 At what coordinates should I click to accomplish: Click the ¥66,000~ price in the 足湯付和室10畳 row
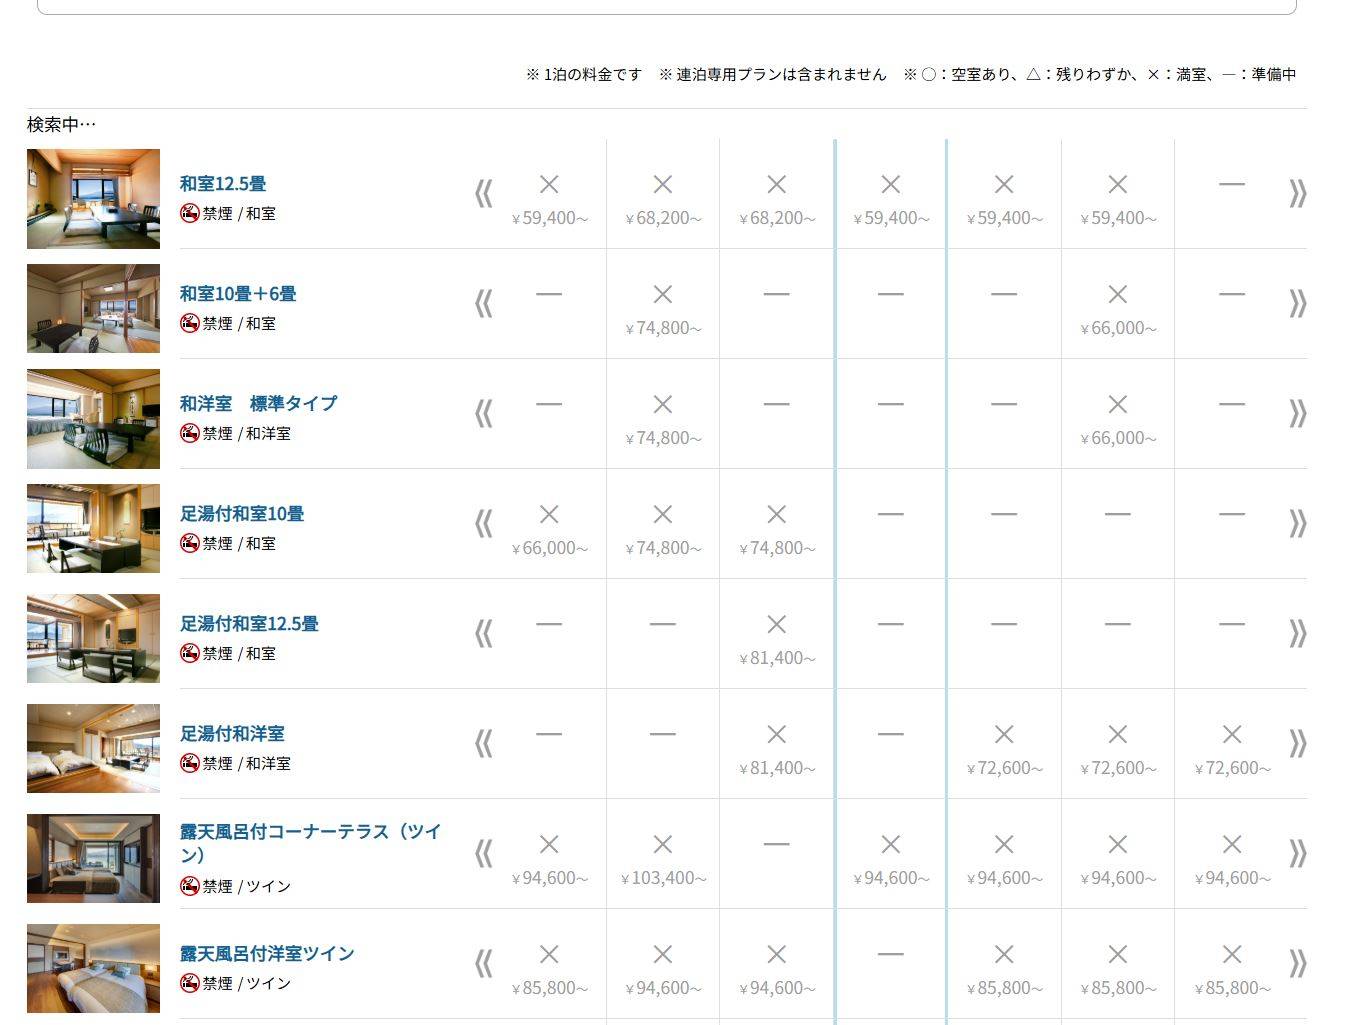pyautogui.click(x=548, y=548)
